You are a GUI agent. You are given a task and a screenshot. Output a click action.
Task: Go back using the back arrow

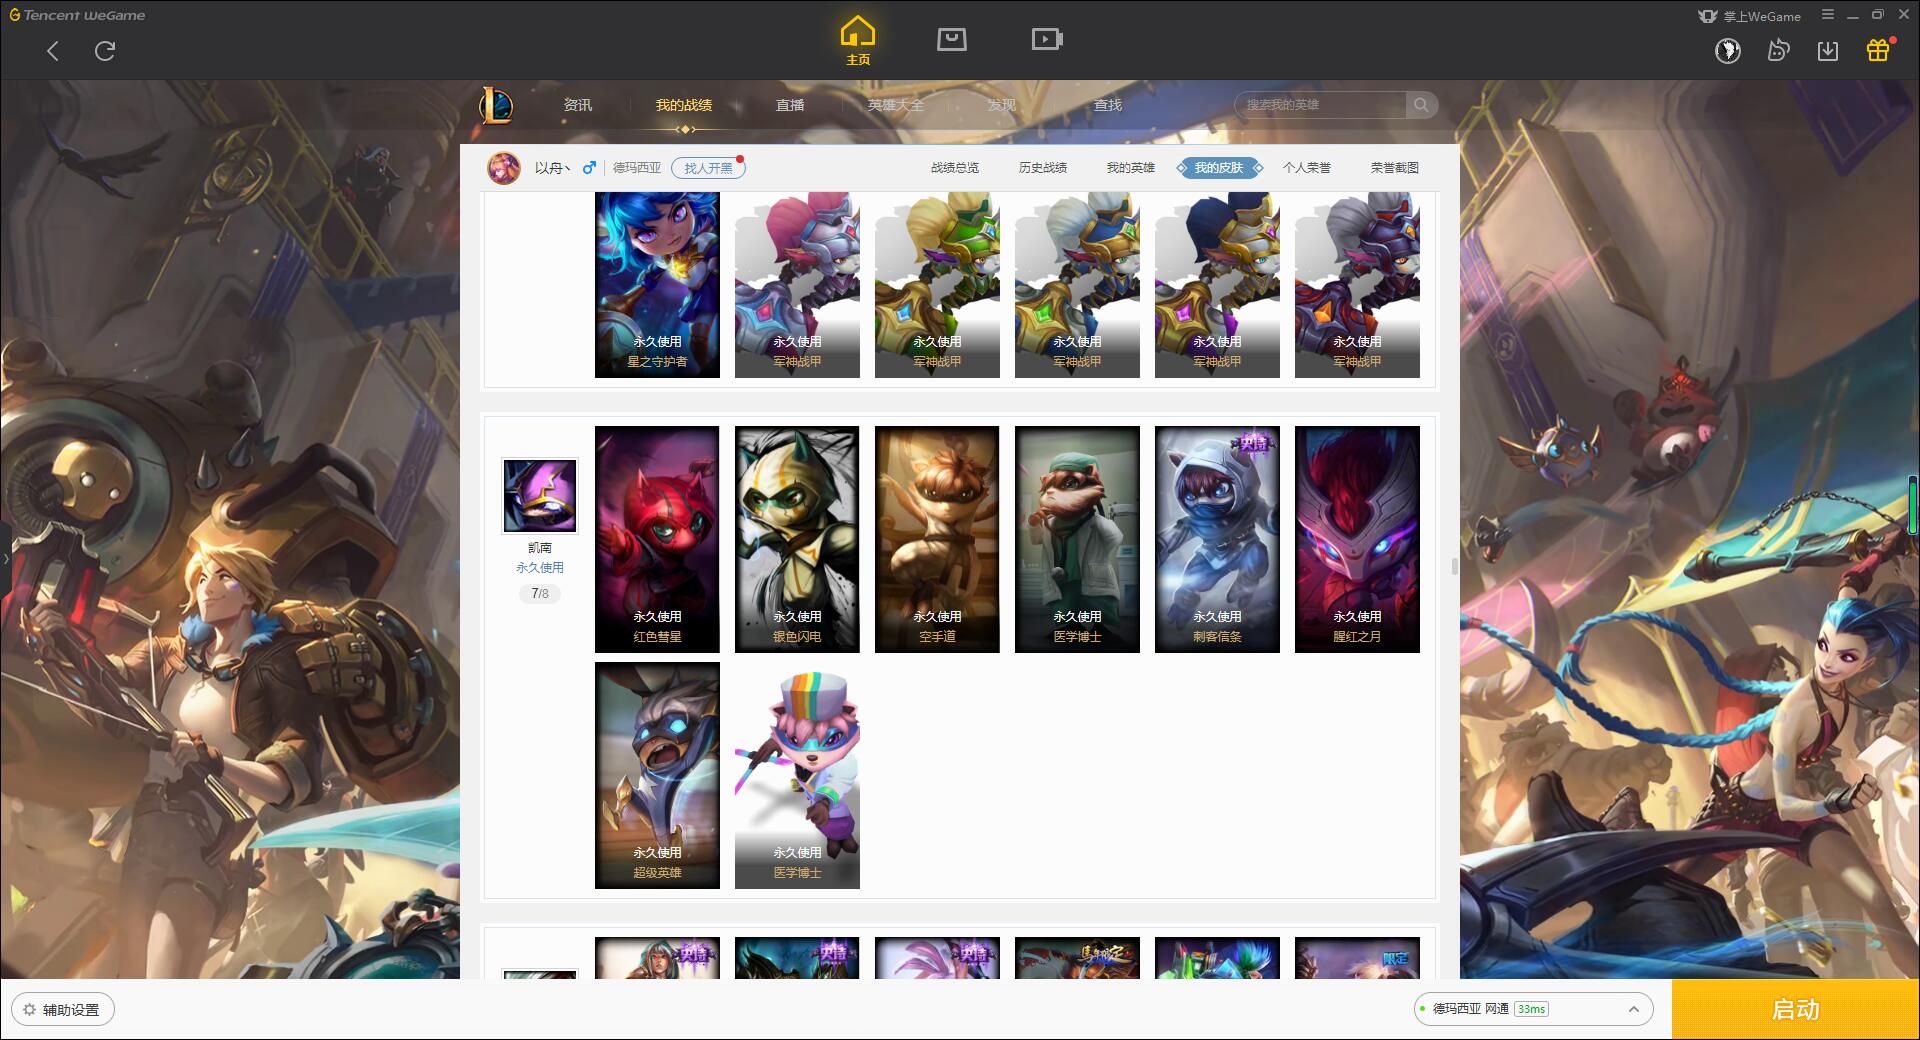(53, 51)
